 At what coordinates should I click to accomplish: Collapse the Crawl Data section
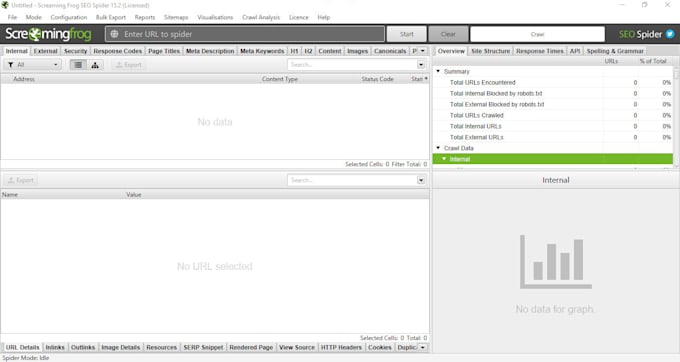[x=438, y=148]
